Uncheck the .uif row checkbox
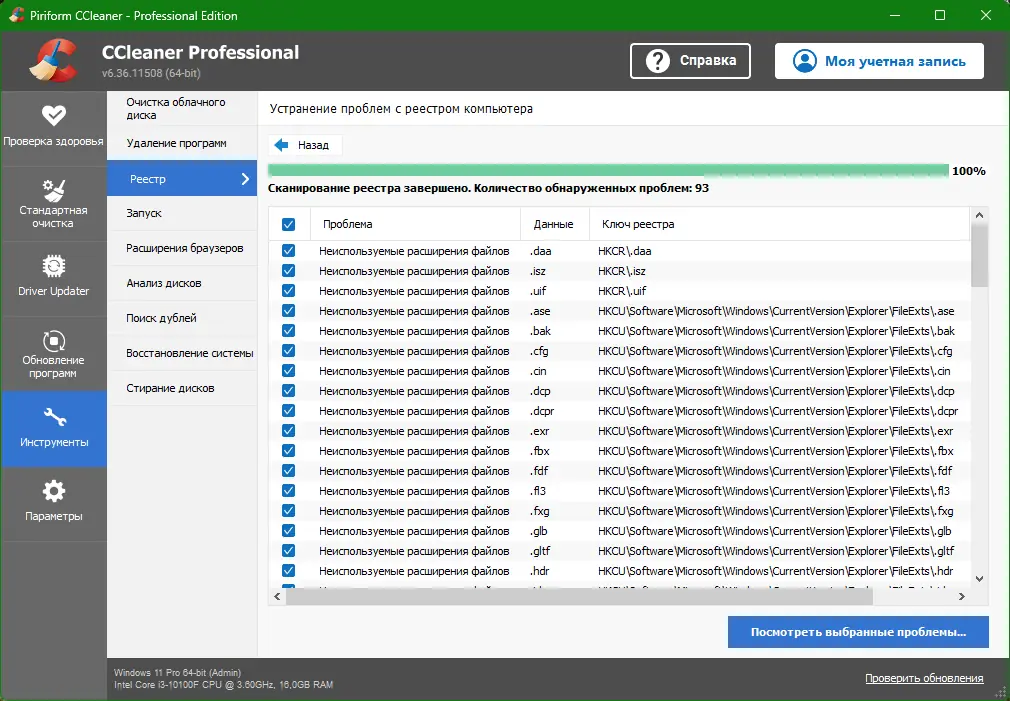This screenshot has height=701, width=1010. tap(289, 291)
